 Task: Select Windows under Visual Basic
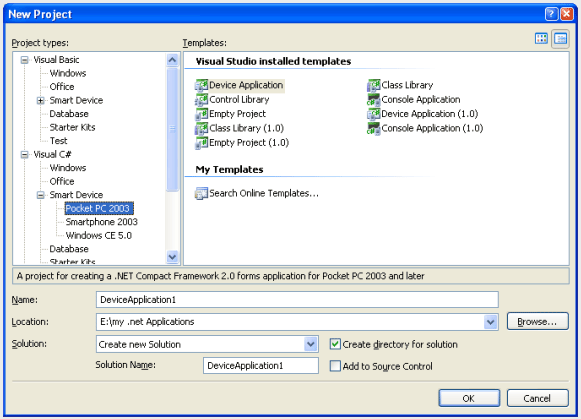(x=68, y=73)
